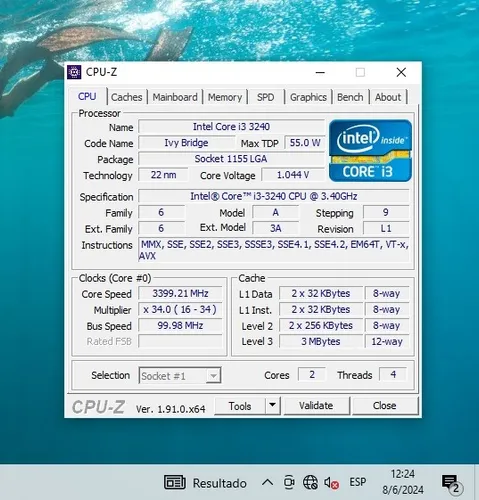This screenshot has height=500, width=479.
Task: Click the 12-way Level 3 associativity value
Action: (x=387, y=342)
